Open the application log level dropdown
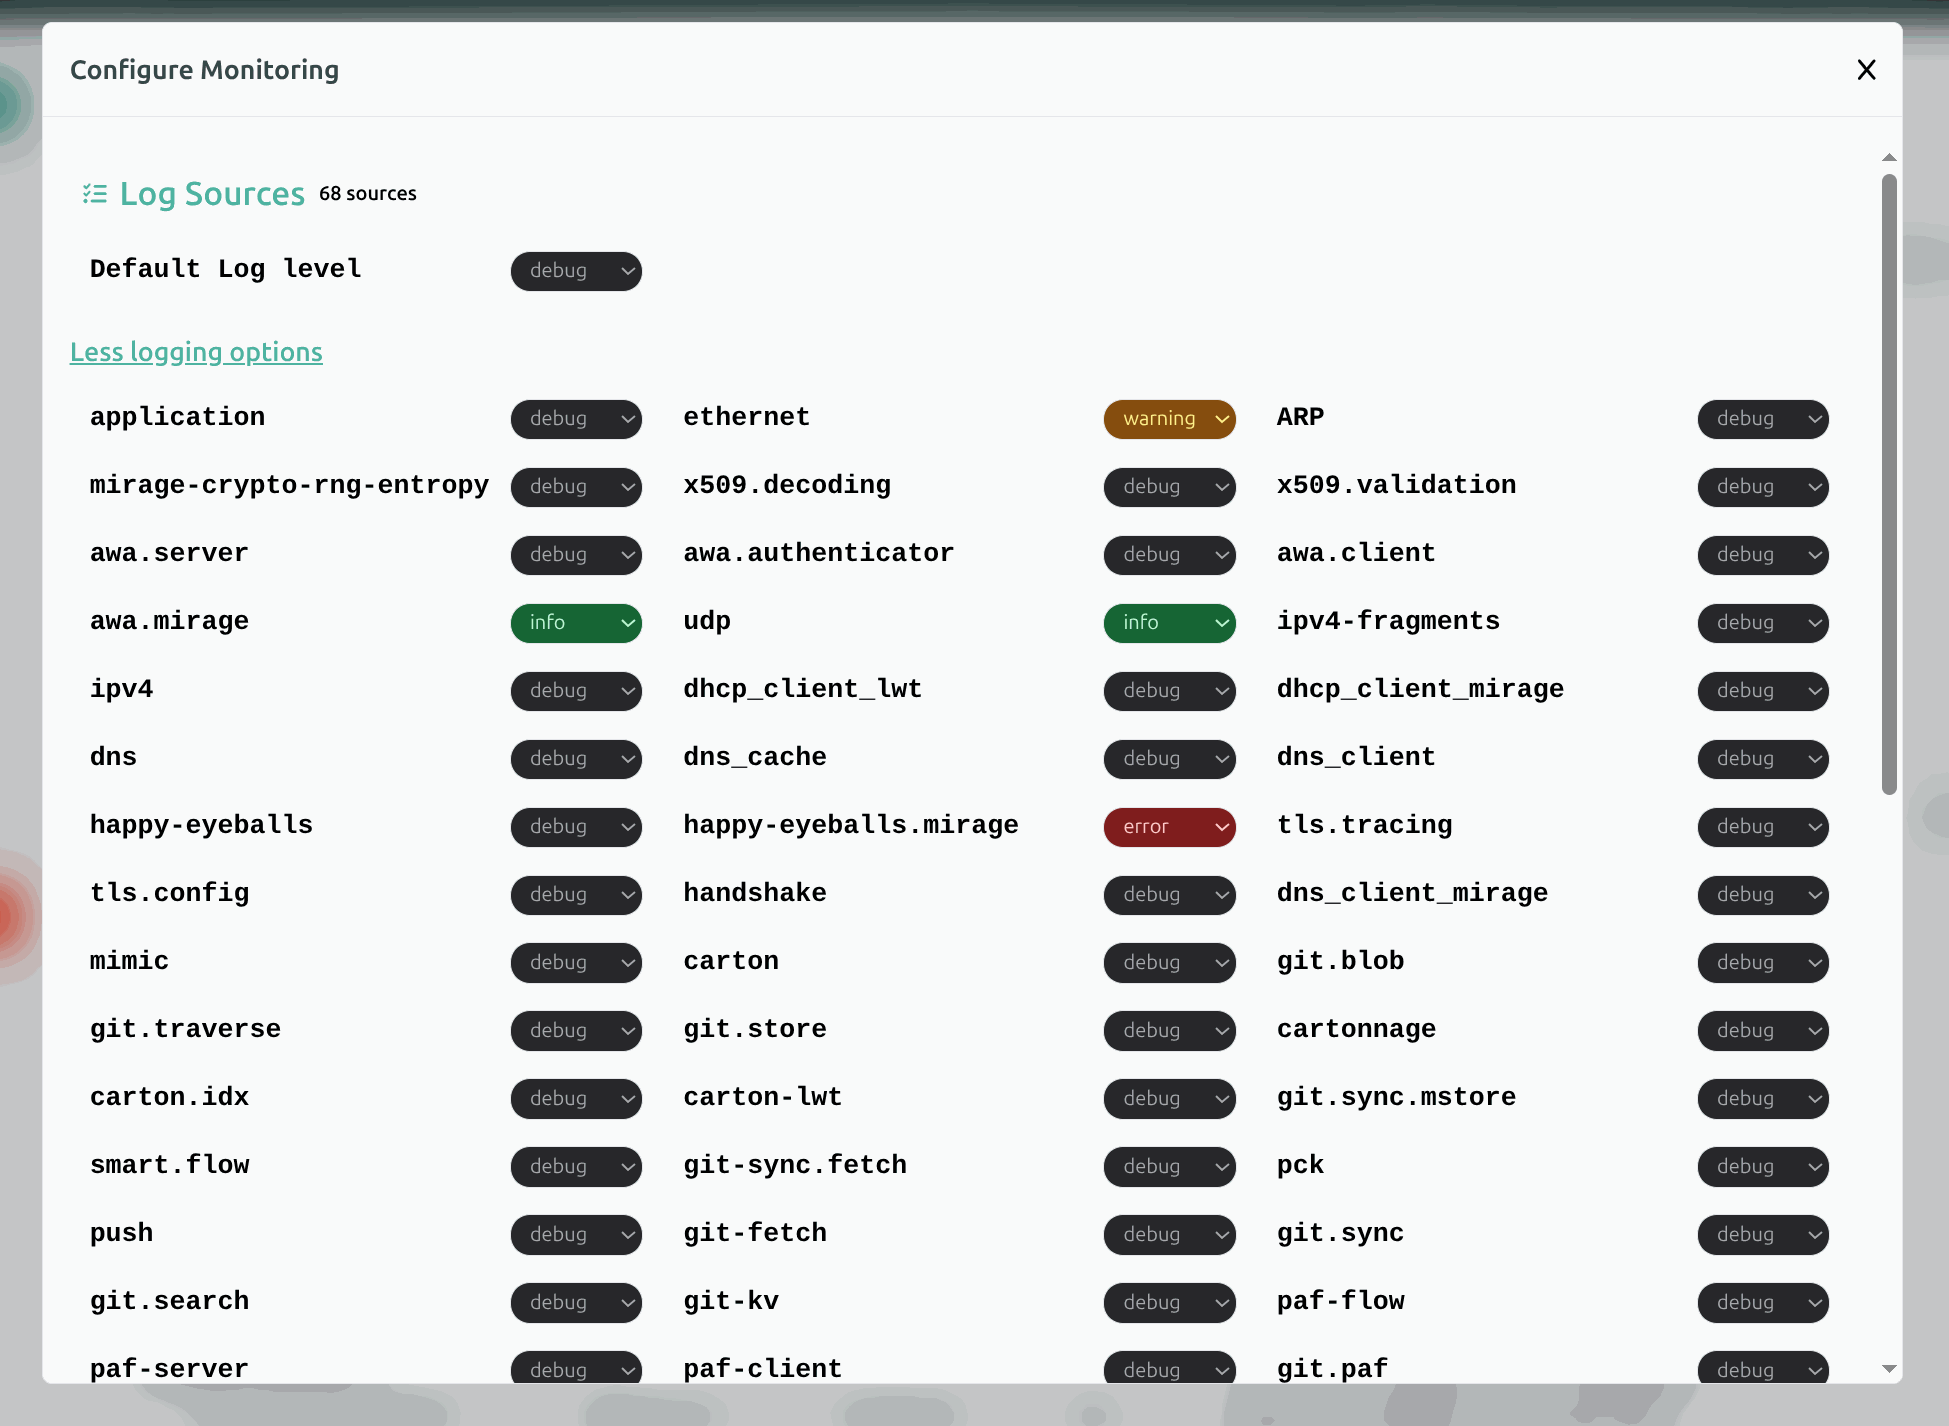1949x1426 pixels. (x=576, y=419)
